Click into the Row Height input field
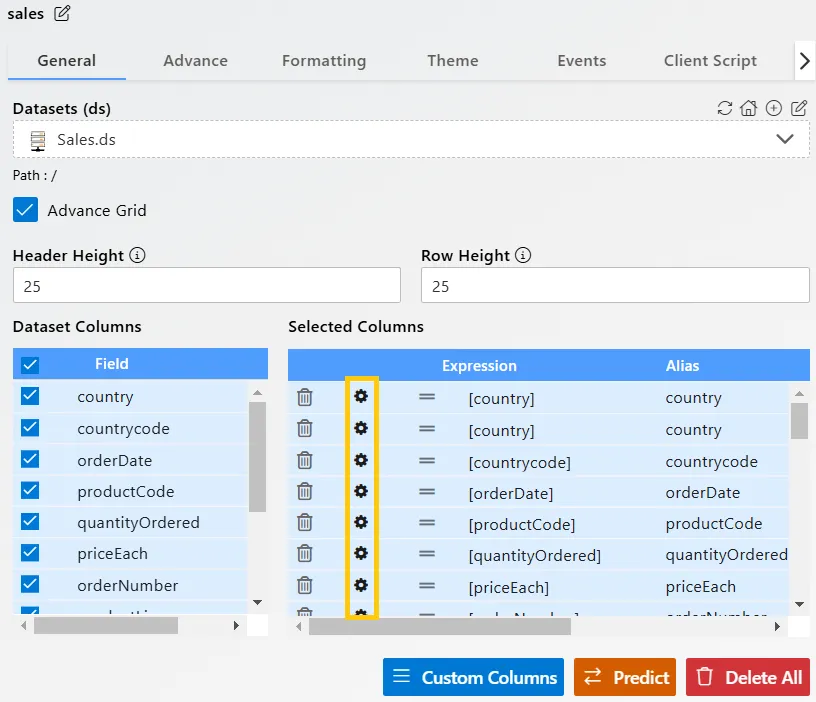This screenshot has width=816, height=702. pyautogui.click(x=615, y=286)
